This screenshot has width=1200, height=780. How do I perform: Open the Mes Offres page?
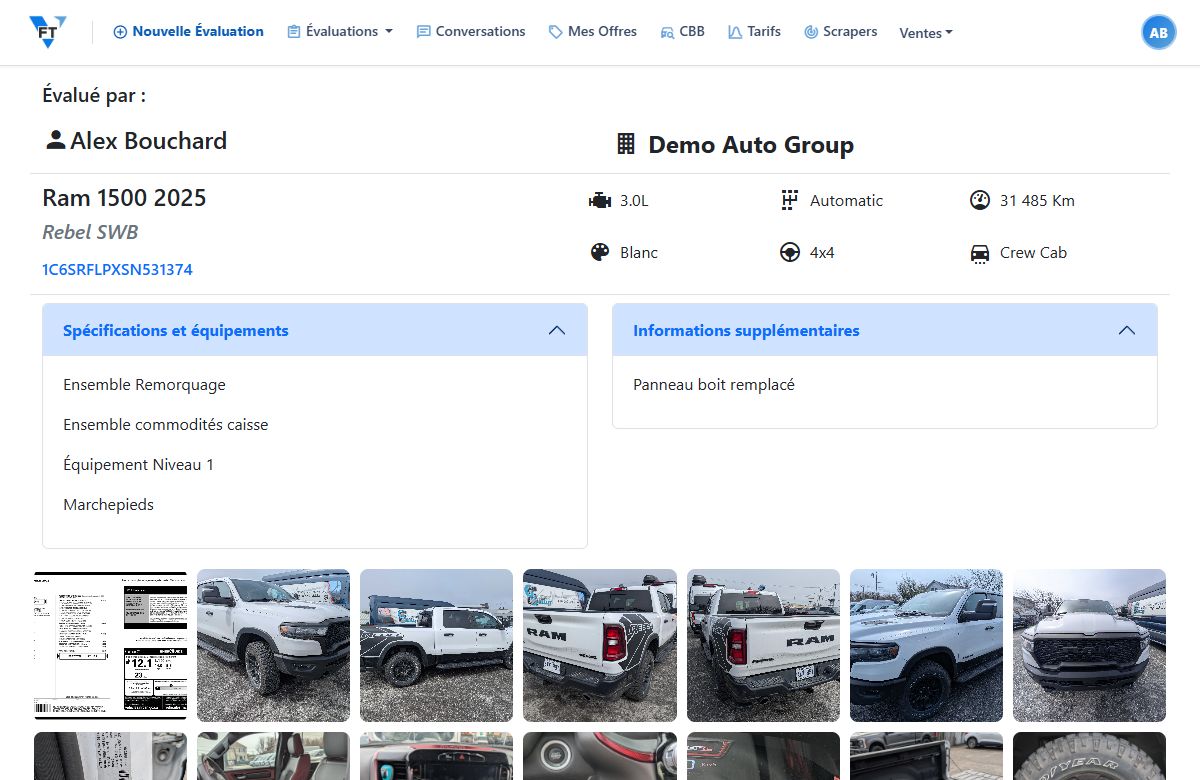point(593,31)
